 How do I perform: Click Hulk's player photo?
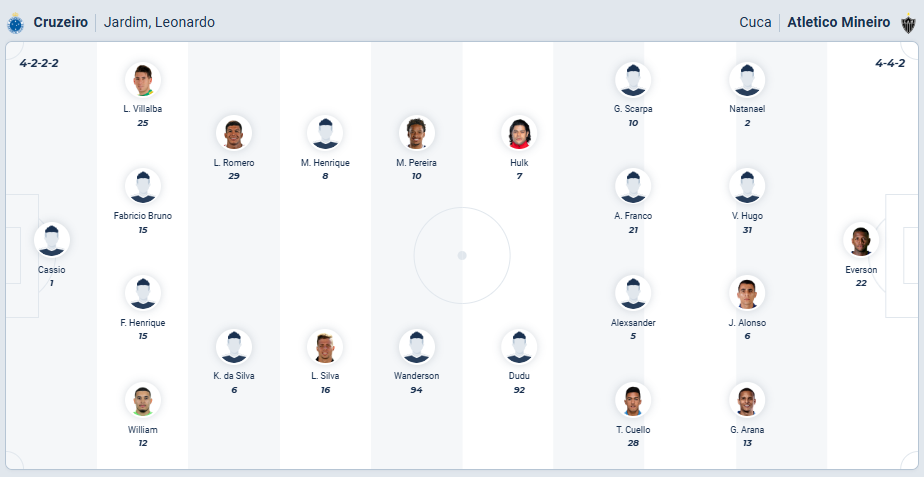(519, 133)
